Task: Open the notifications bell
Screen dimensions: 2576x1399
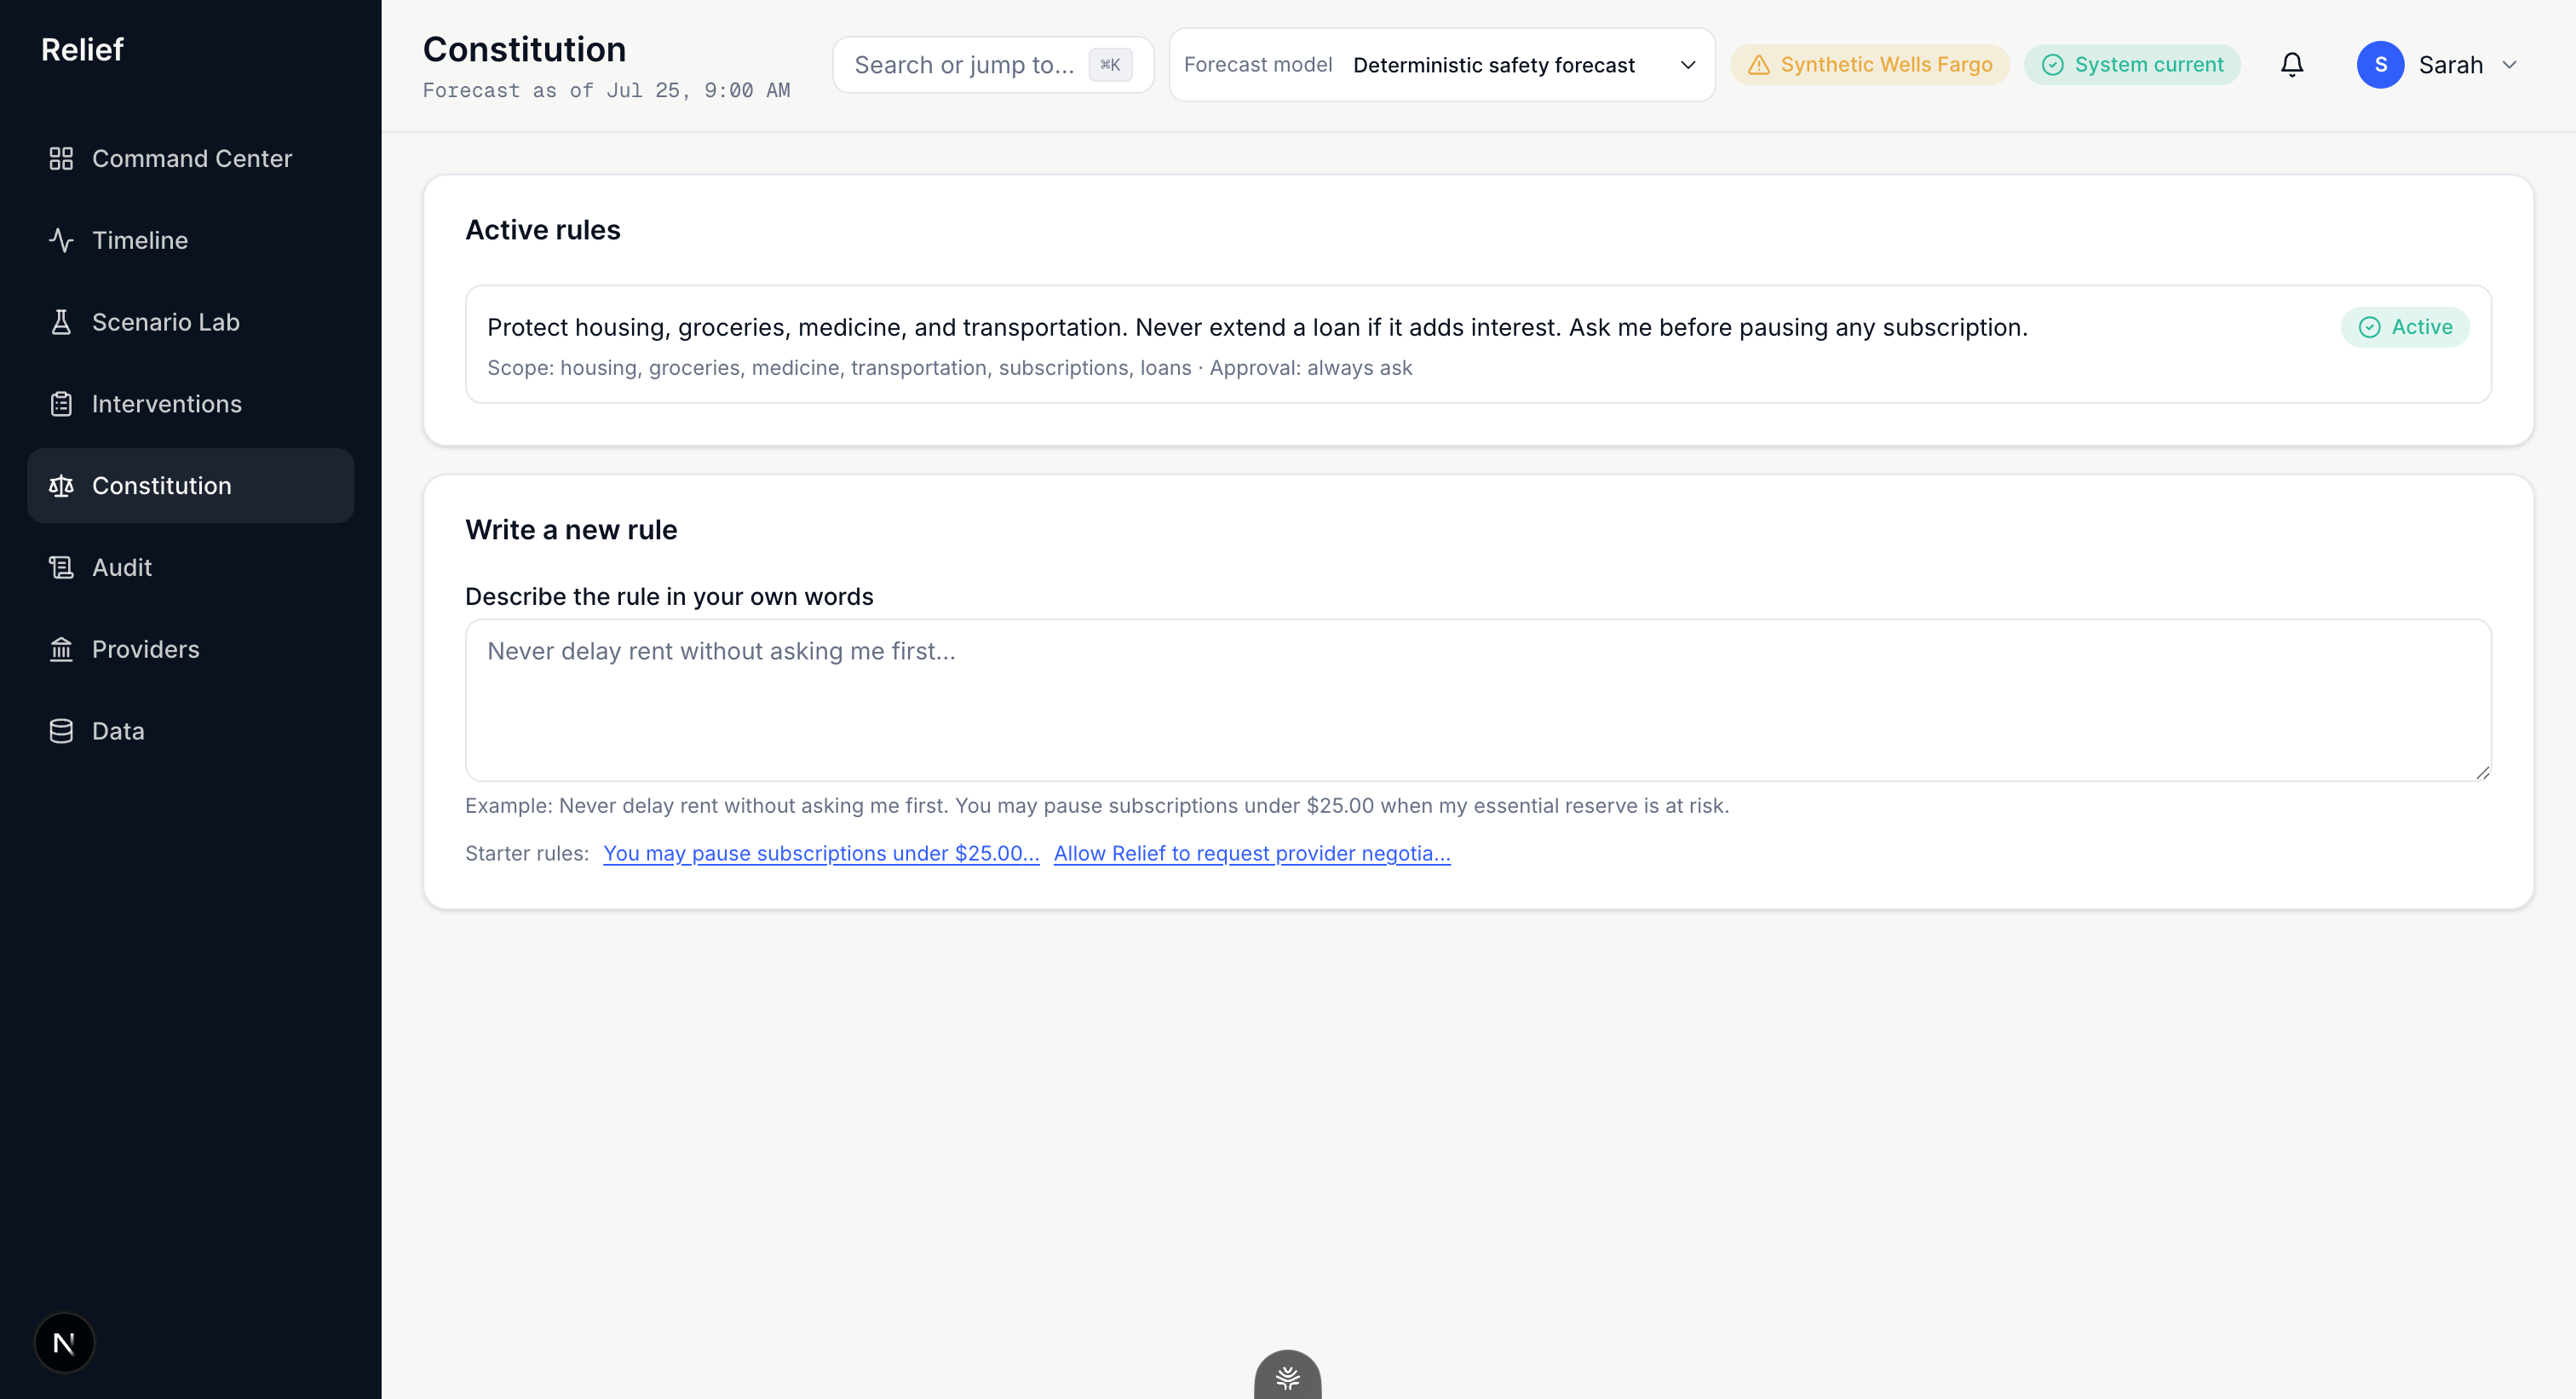Action: [2292, 65]
